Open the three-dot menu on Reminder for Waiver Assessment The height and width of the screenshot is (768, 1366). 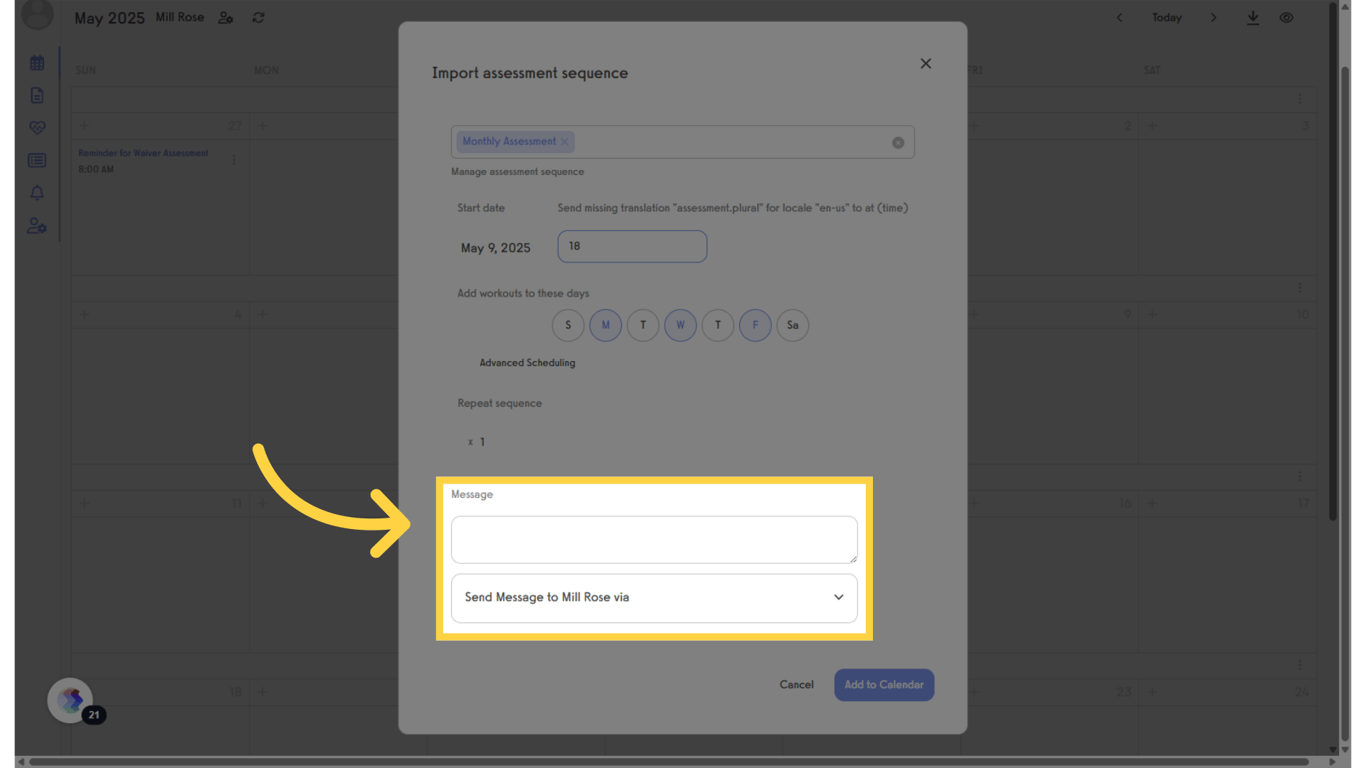click(x=233, y=160)
